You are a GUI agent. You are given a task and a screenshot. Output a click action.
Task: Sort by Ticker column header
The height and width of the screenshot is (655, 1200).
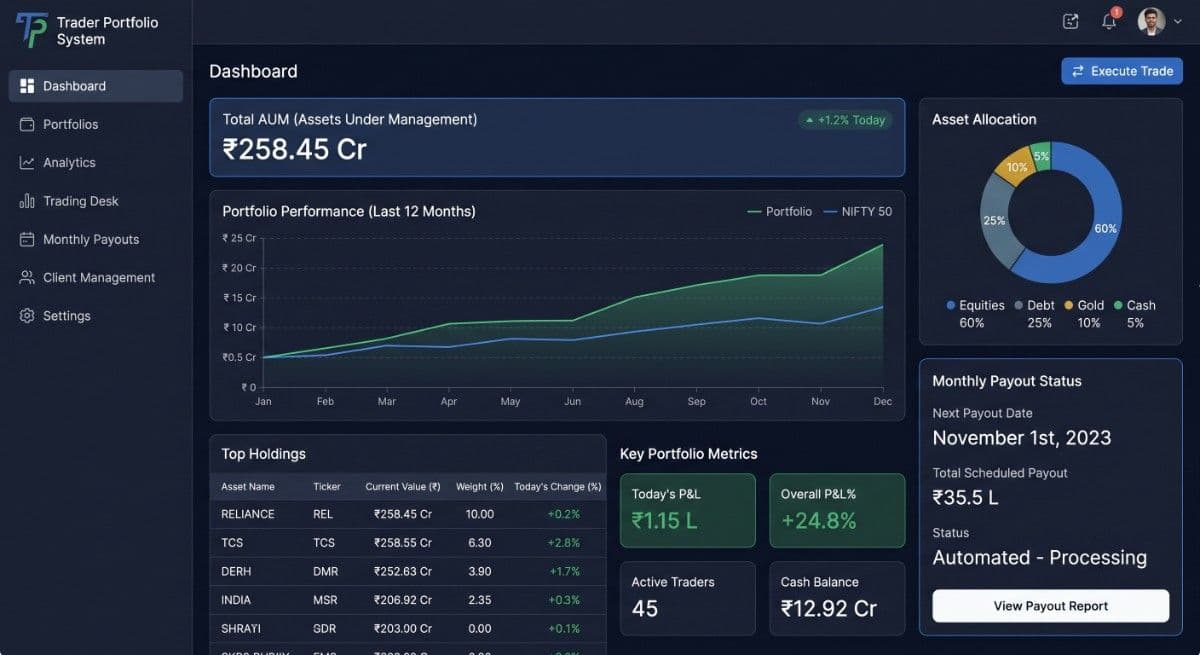tap(327, 487)
